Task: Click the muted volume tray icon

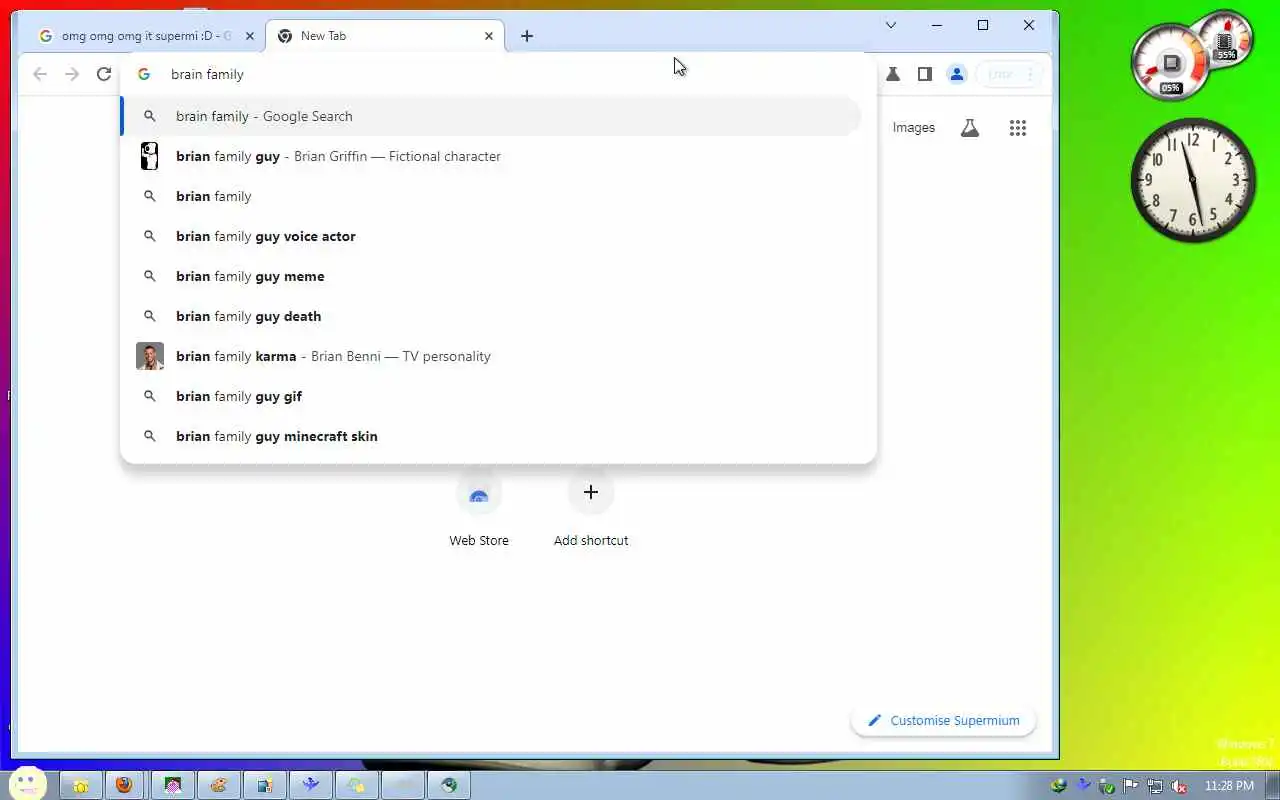Action: click(x=1179, y=786)
